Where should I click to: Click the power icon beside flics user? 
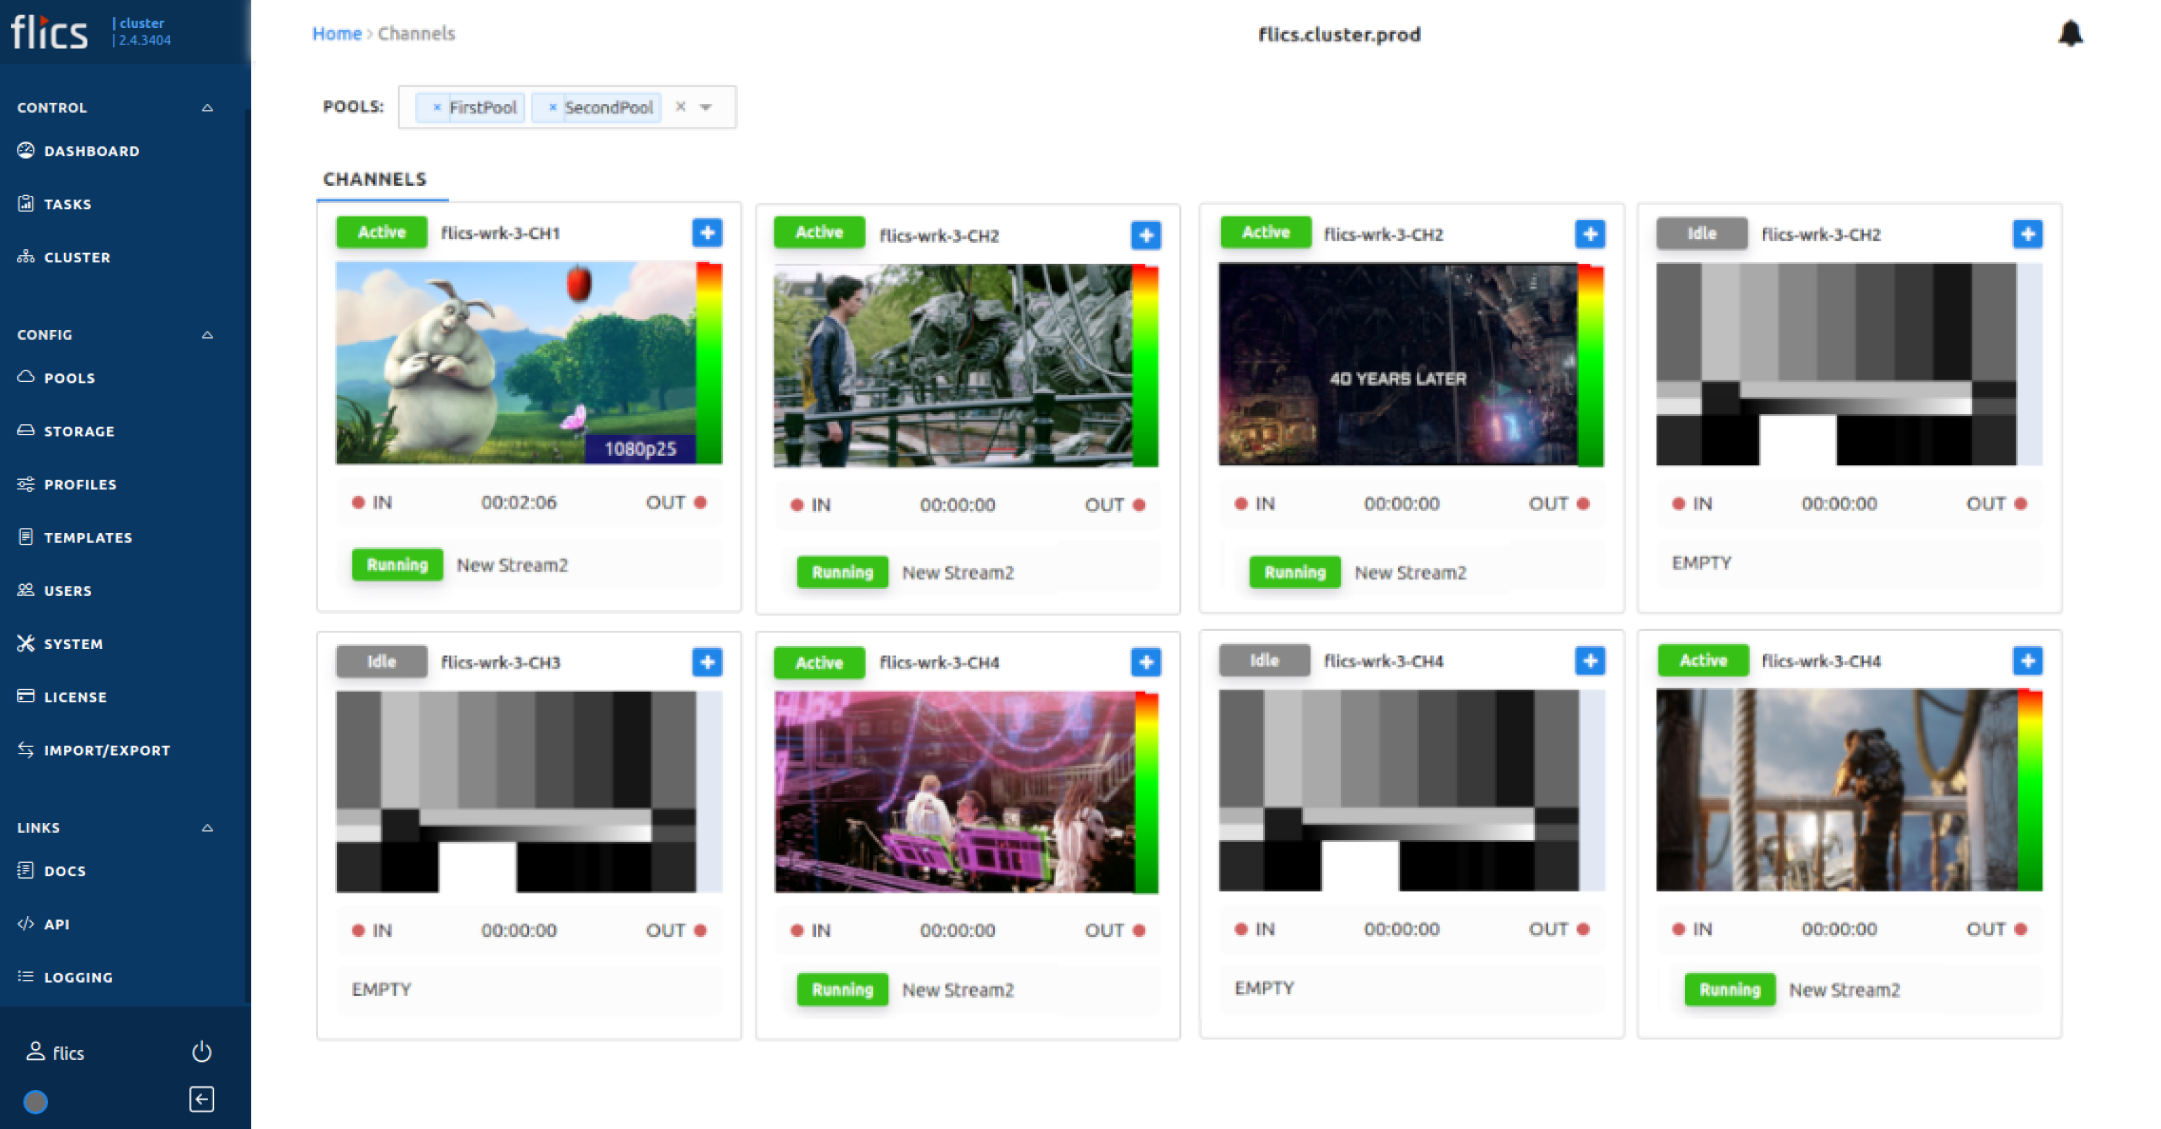coord(201,1052)
